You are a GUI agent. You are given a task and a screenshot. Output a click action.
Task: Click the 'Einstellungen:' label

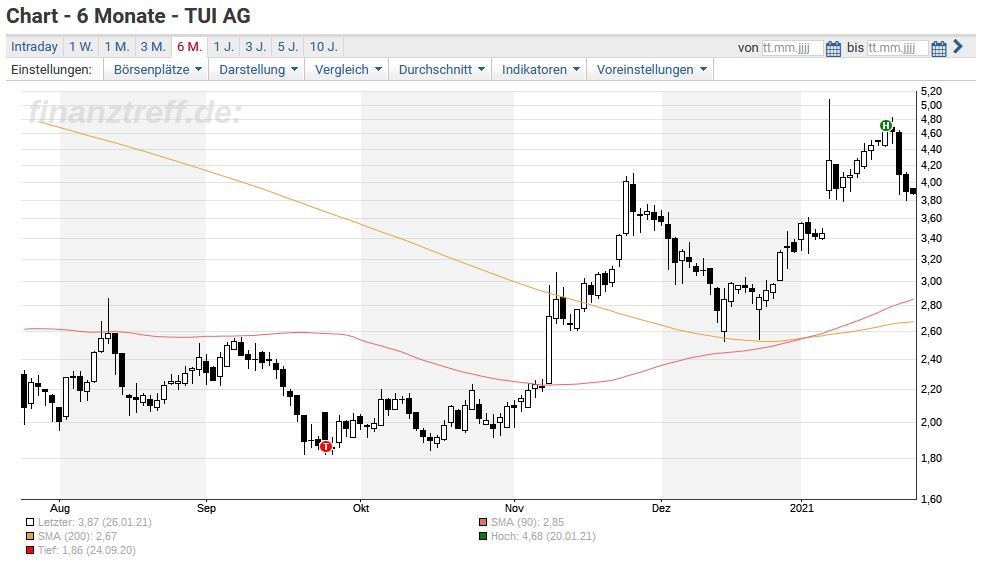click(52, 70)
